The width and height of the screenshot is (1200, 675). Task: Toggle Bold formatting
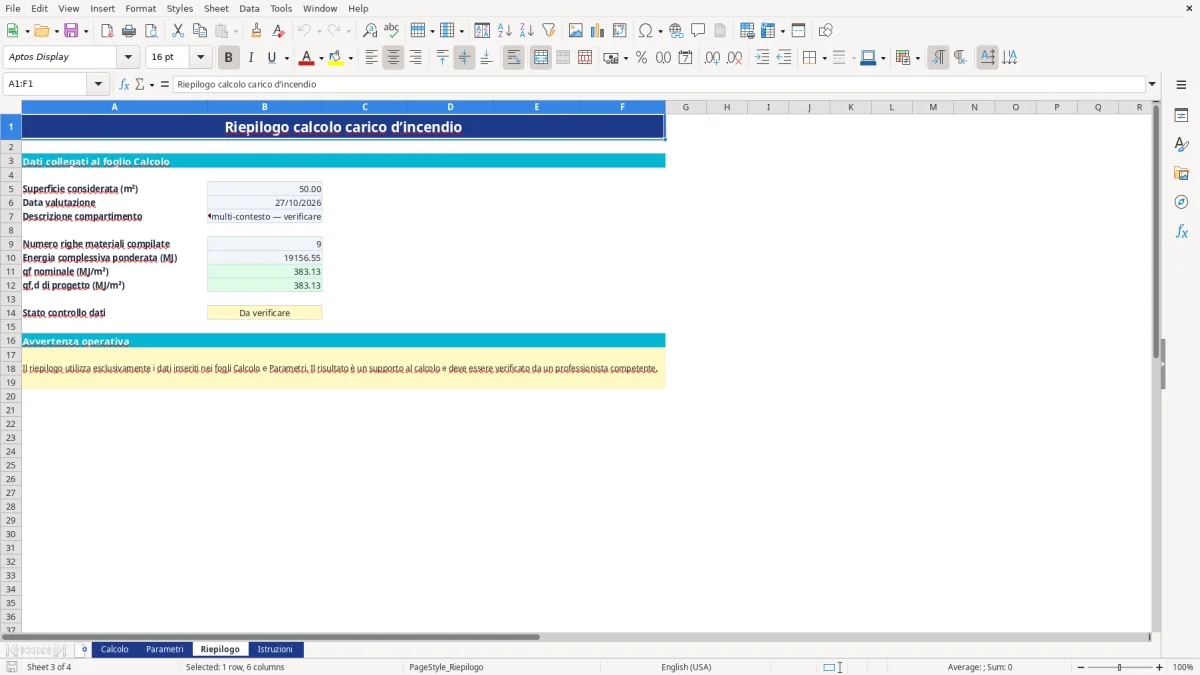point(229,58)
